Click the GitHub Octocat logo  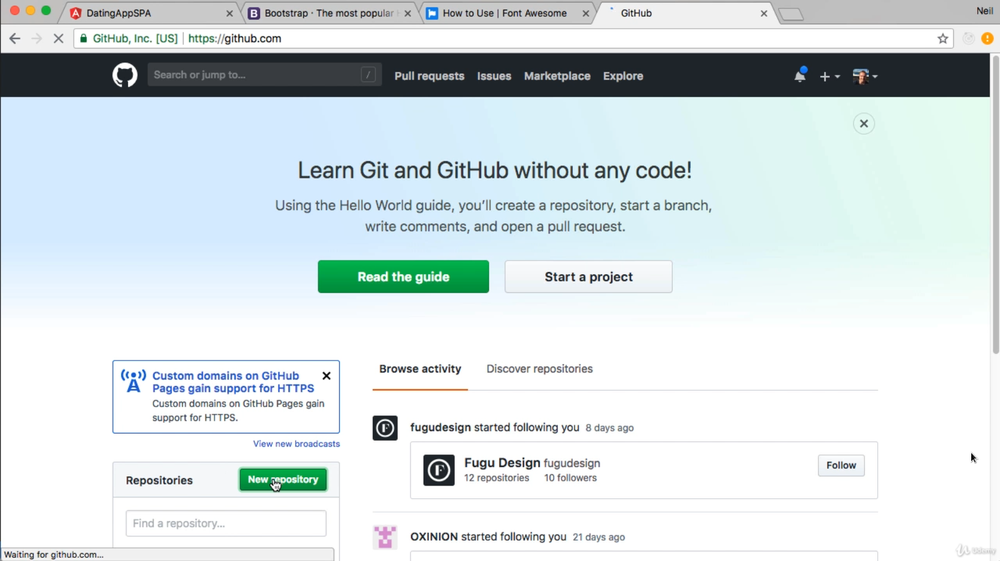pos(125,75)
